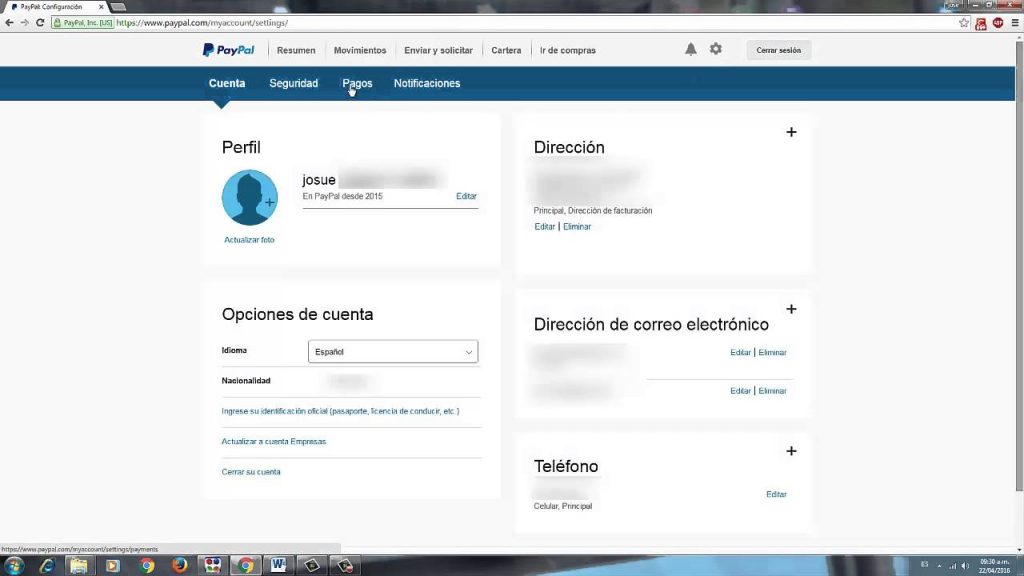Go back using the browser back arrow

click(x=8, y=21)
